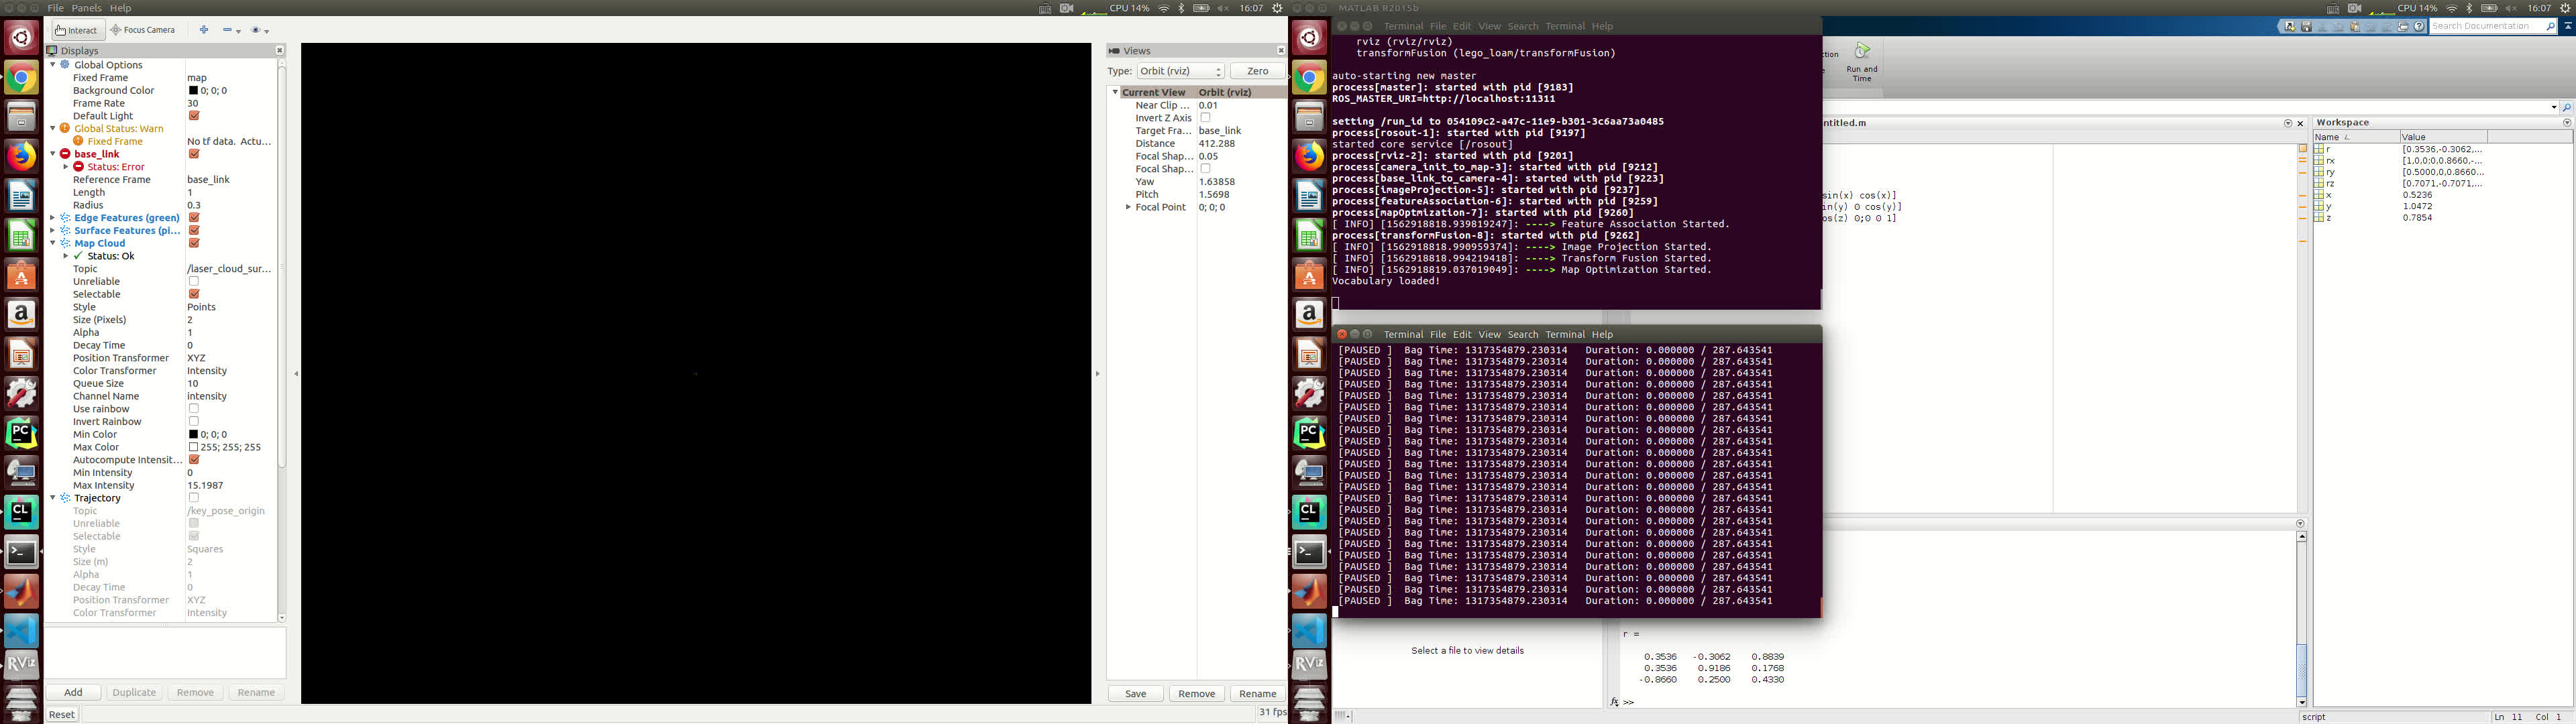Select the Interact tool in RViz
2576x724 pixels.
[x=76, y=30]
